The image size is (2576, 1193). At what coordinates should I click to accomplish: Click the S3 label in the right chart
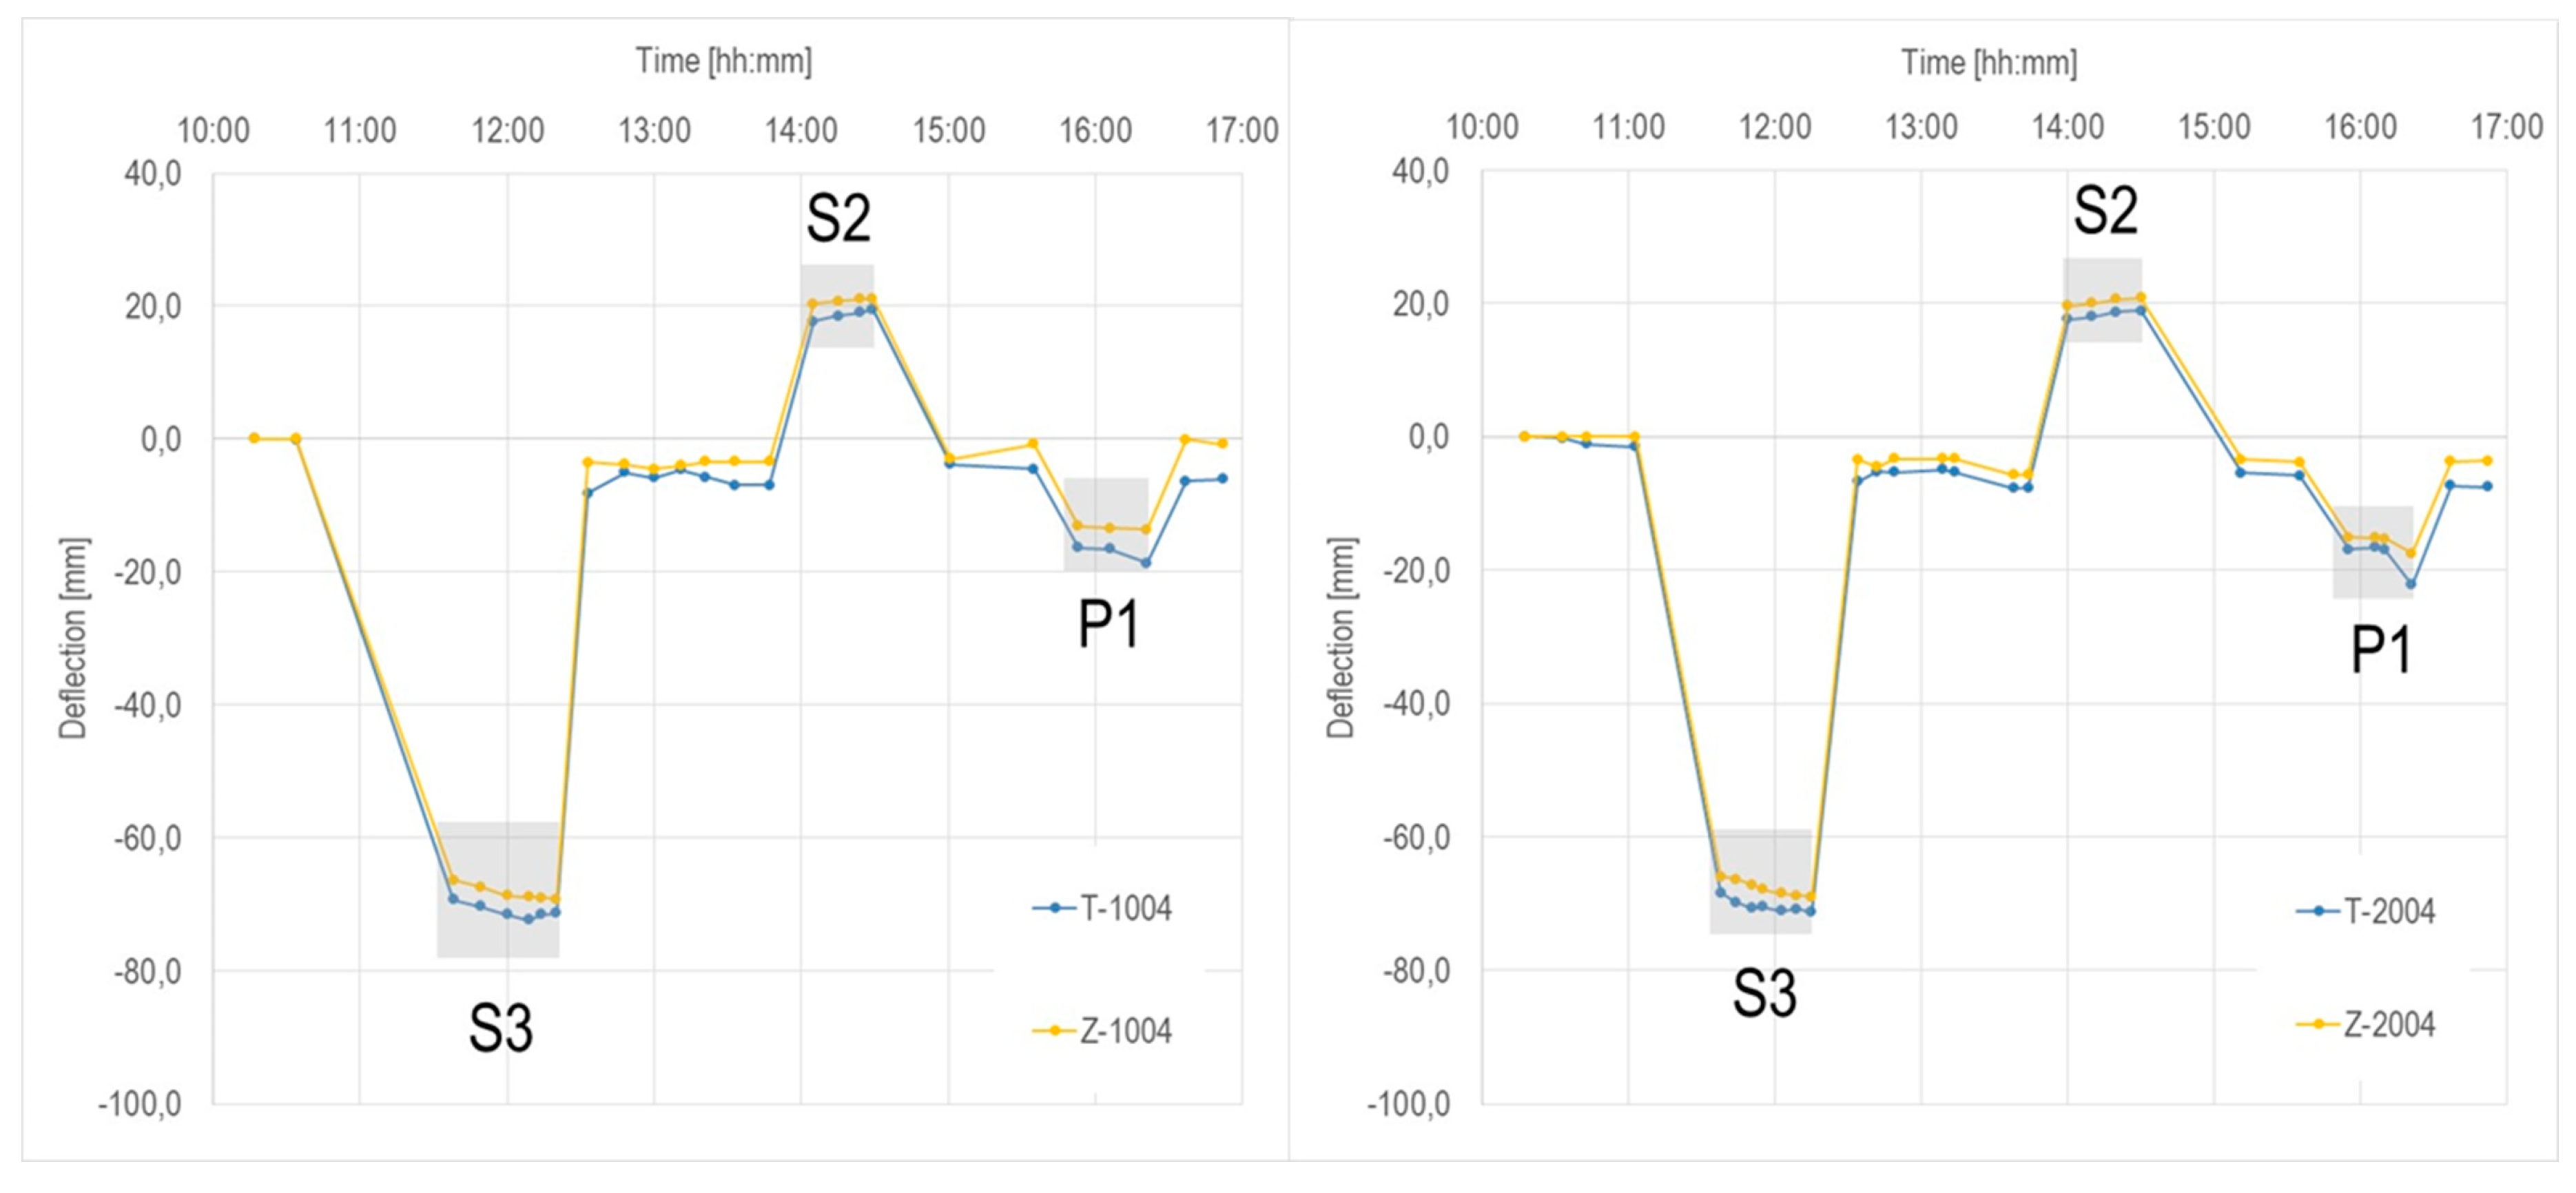pyautogui.click(x=1764, y=994)
